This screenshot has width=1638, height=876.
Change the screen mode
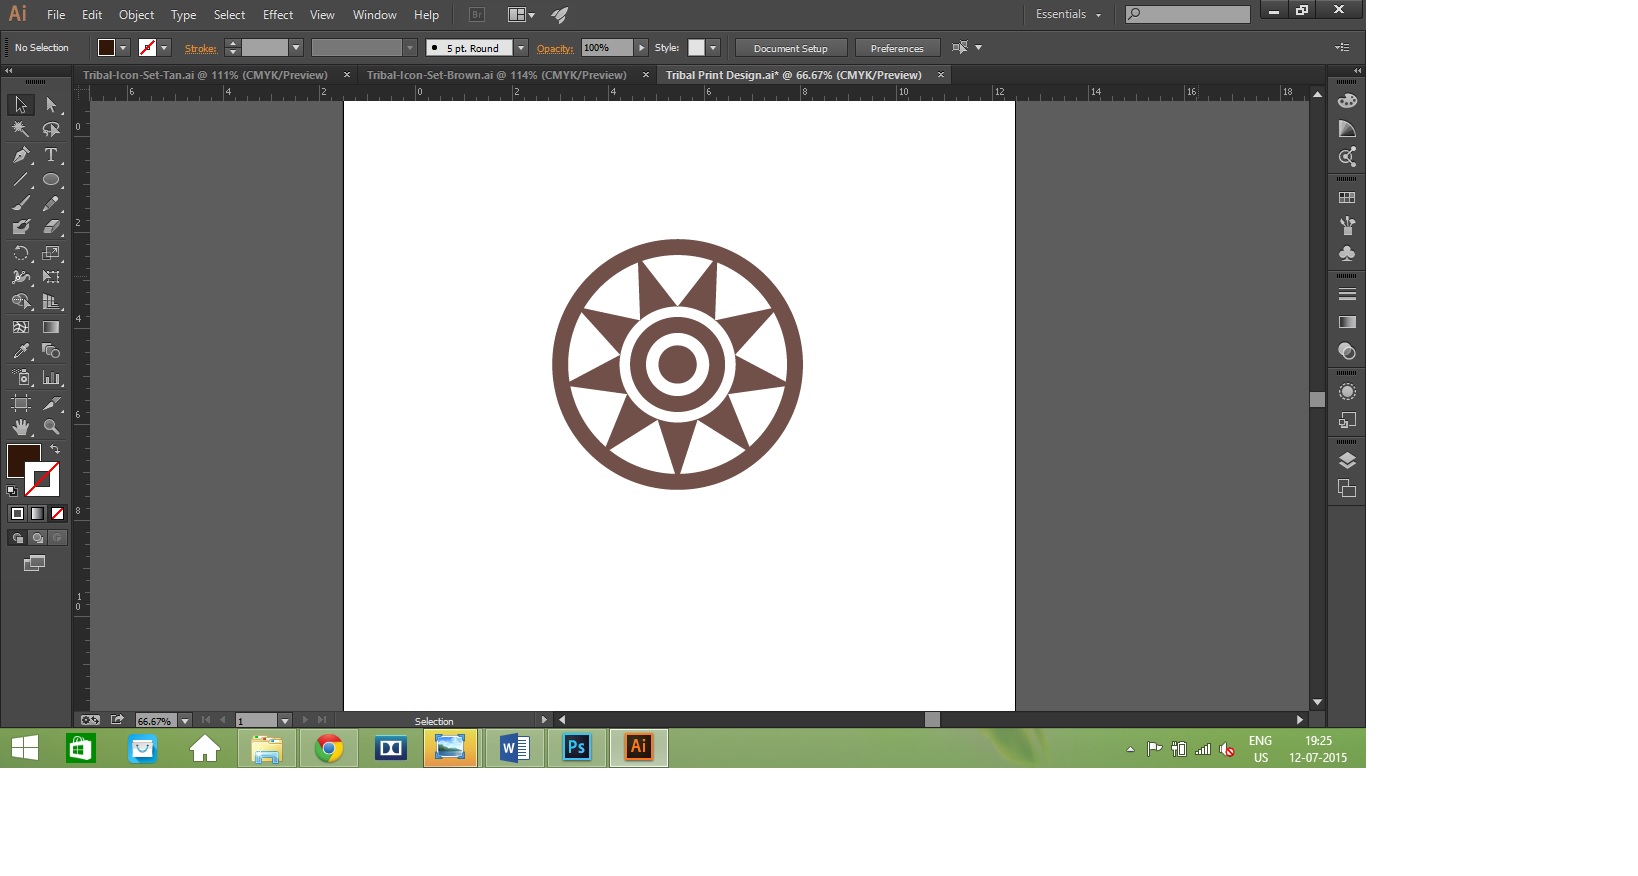[34, 564]
